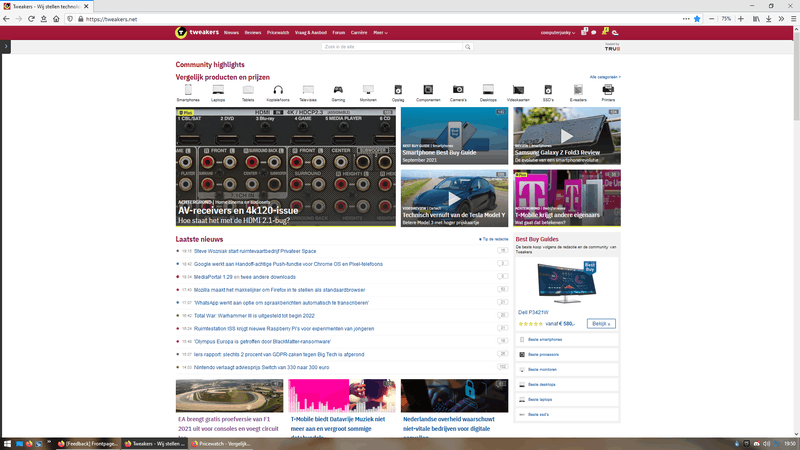The image size is (800, 450).
Task: Open the Printers category icon
Action: click(x=608, y=90)
